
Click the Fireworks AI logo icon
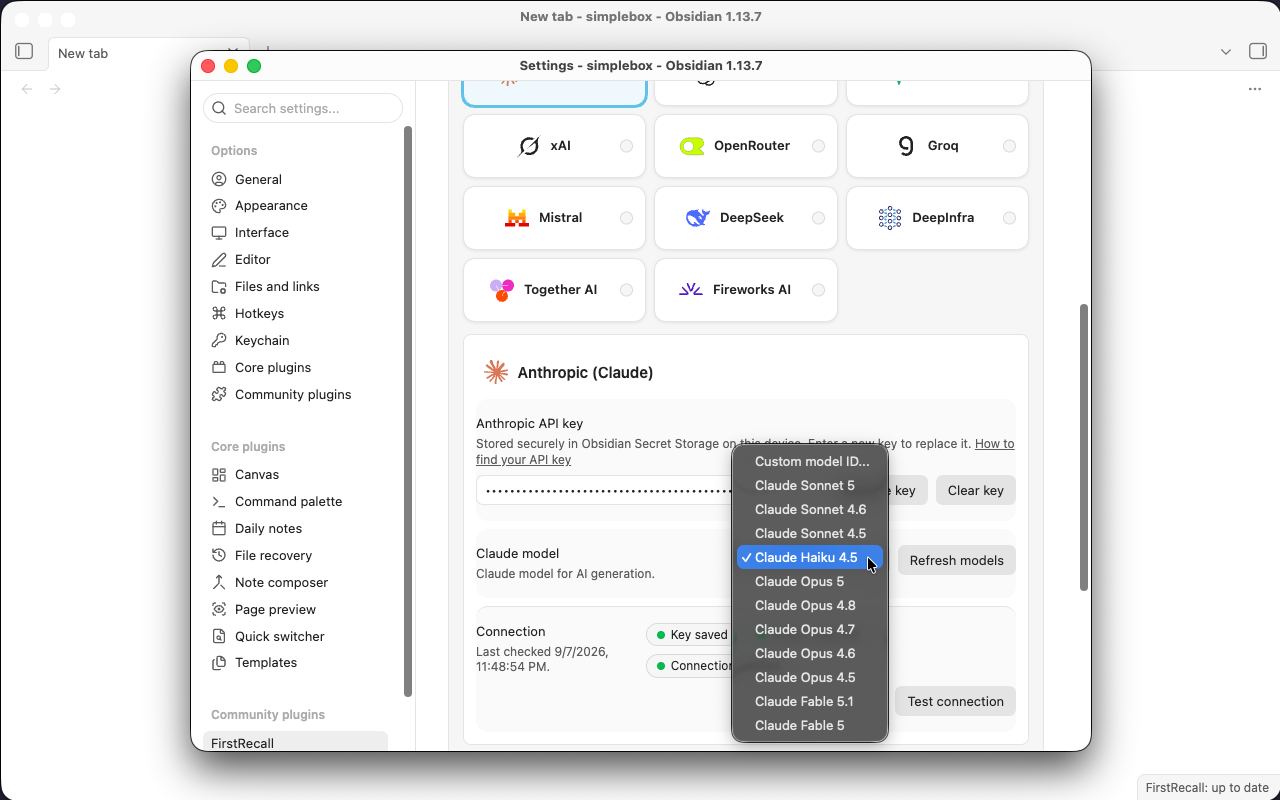(691, 290)
